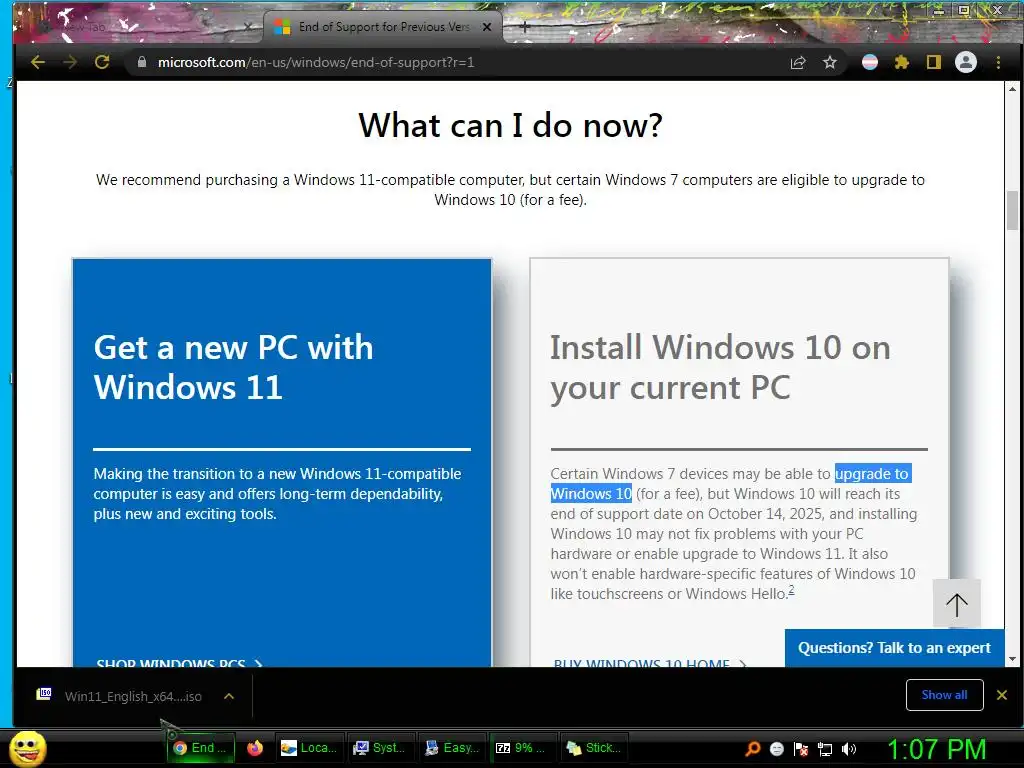Share this page via the share icon

(x=797, y=63)
